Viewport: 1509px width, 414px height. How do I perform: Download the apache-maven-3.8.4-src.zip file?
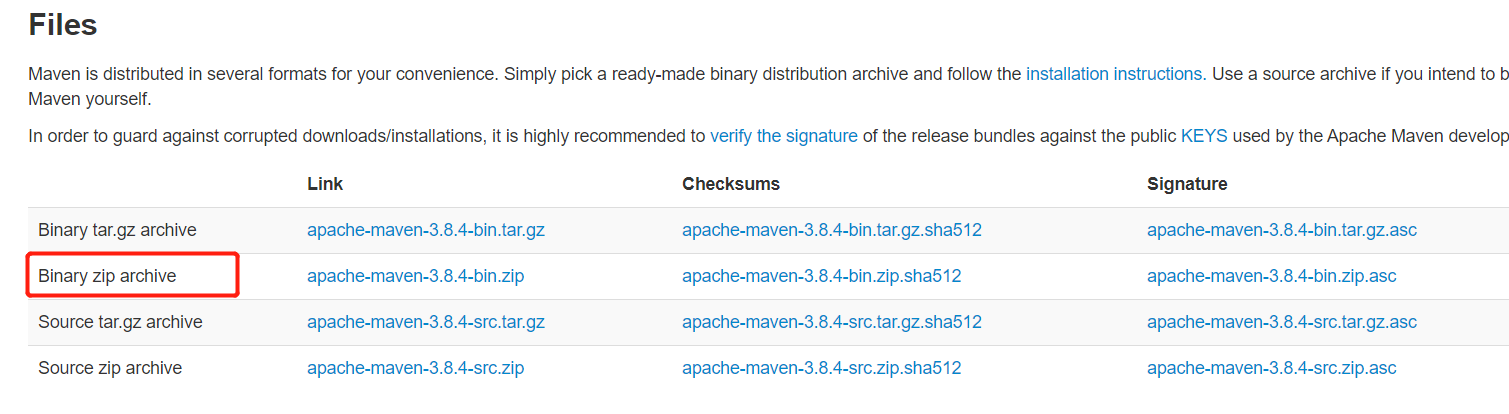pos(415,368)
